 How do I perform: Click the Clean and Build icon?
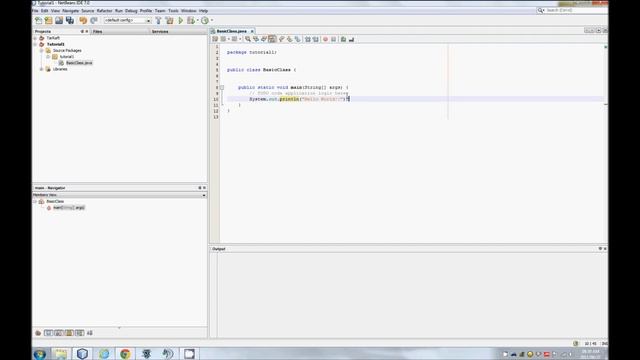(169, 20)
